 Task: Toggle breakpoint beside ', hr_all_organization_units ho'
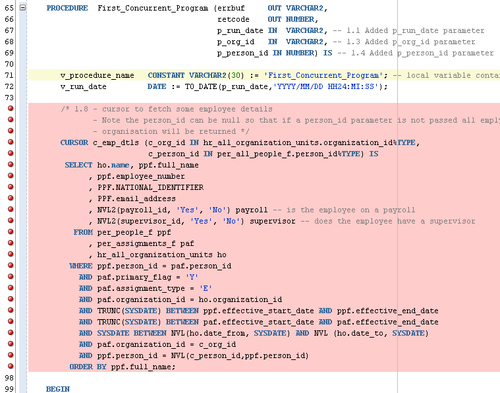11,254
